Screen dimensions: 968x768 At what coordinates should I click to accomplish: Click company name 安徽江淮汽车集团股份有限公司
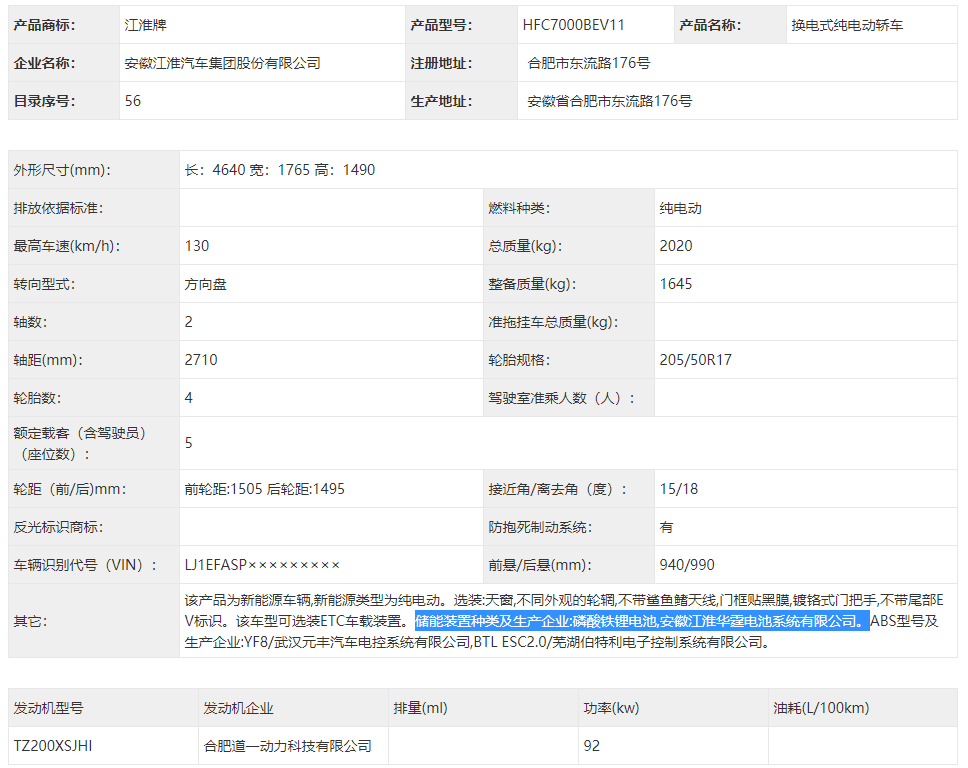tap(223, 63)
